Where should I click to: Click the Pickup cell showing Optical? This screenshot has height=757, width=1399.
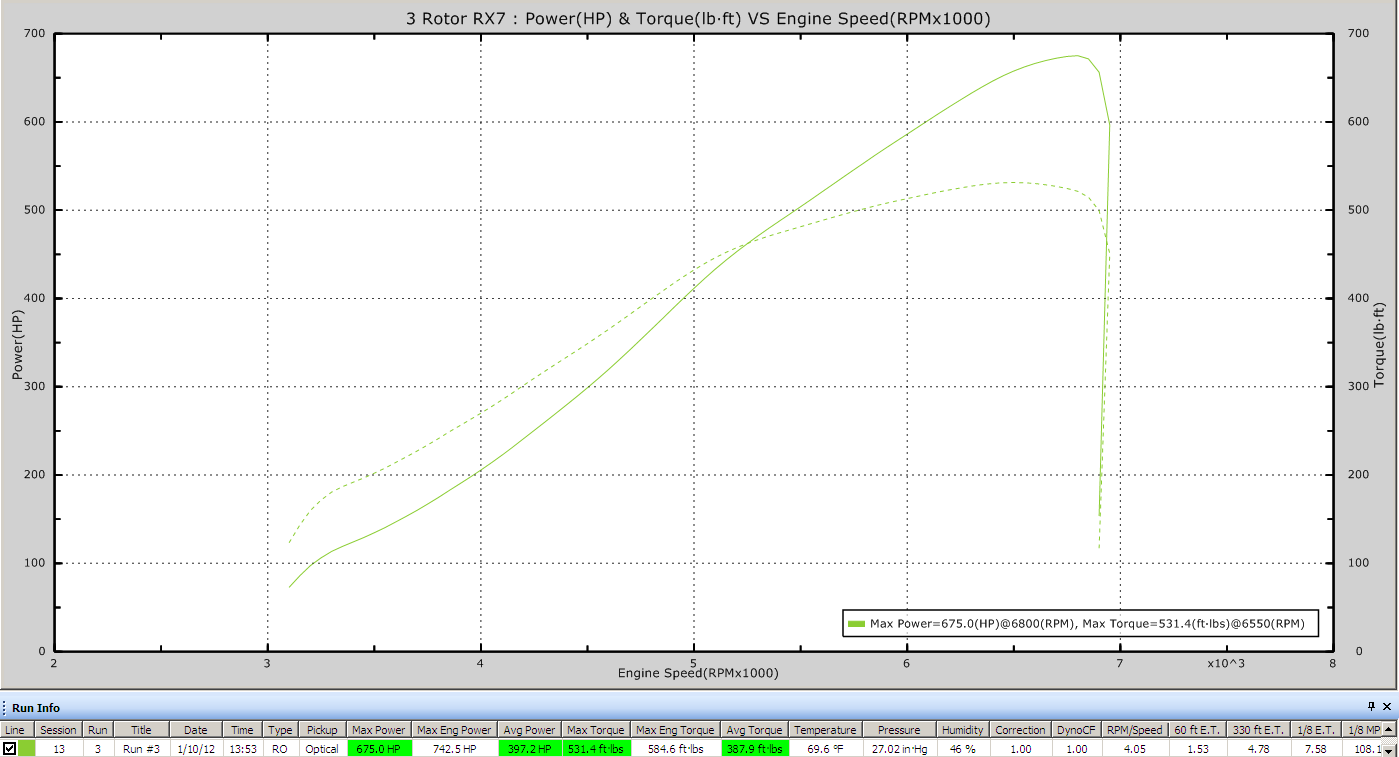[322, 748]
